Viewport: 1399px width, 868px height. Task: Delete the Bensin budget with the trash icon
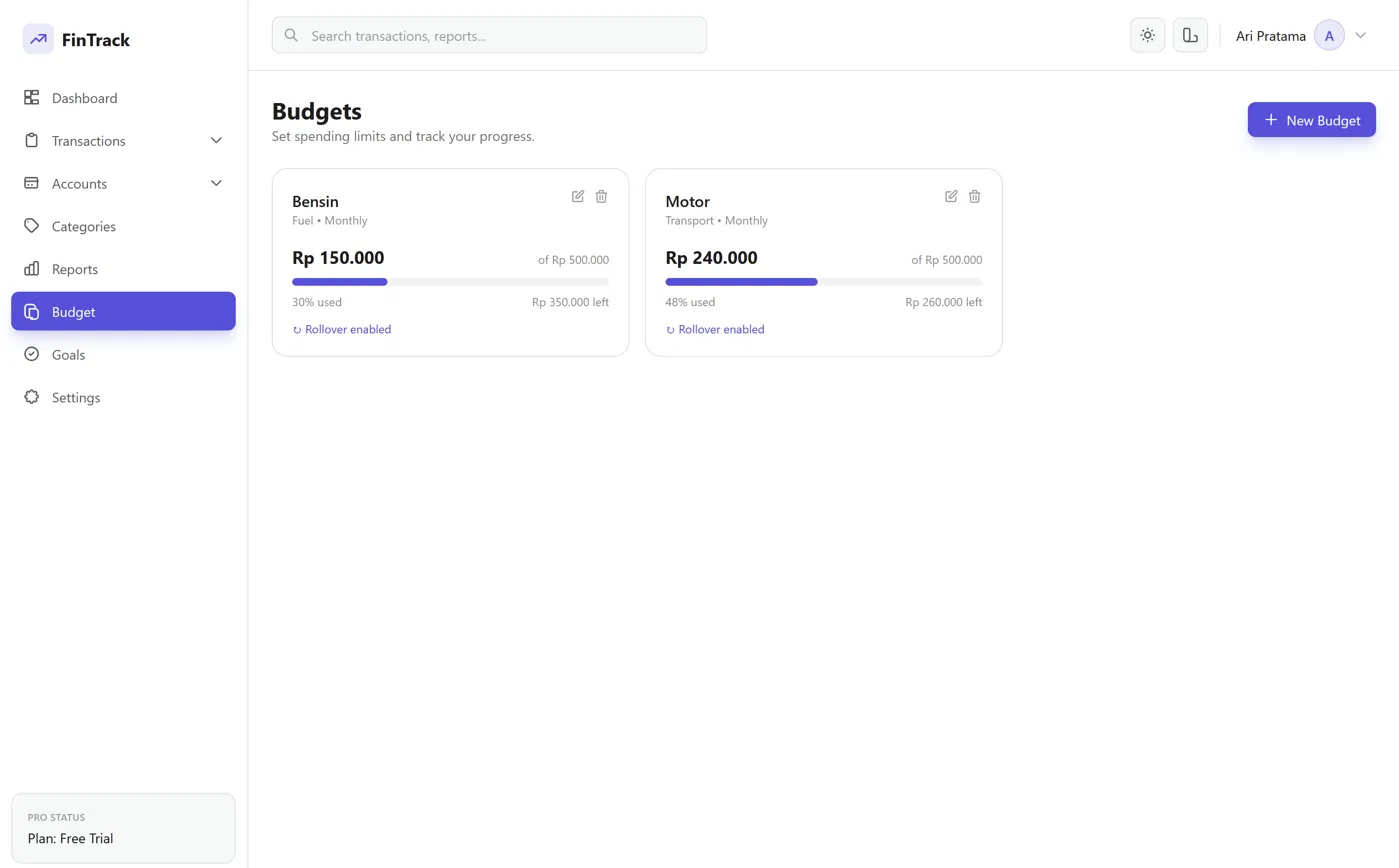(x=601, y=196)
